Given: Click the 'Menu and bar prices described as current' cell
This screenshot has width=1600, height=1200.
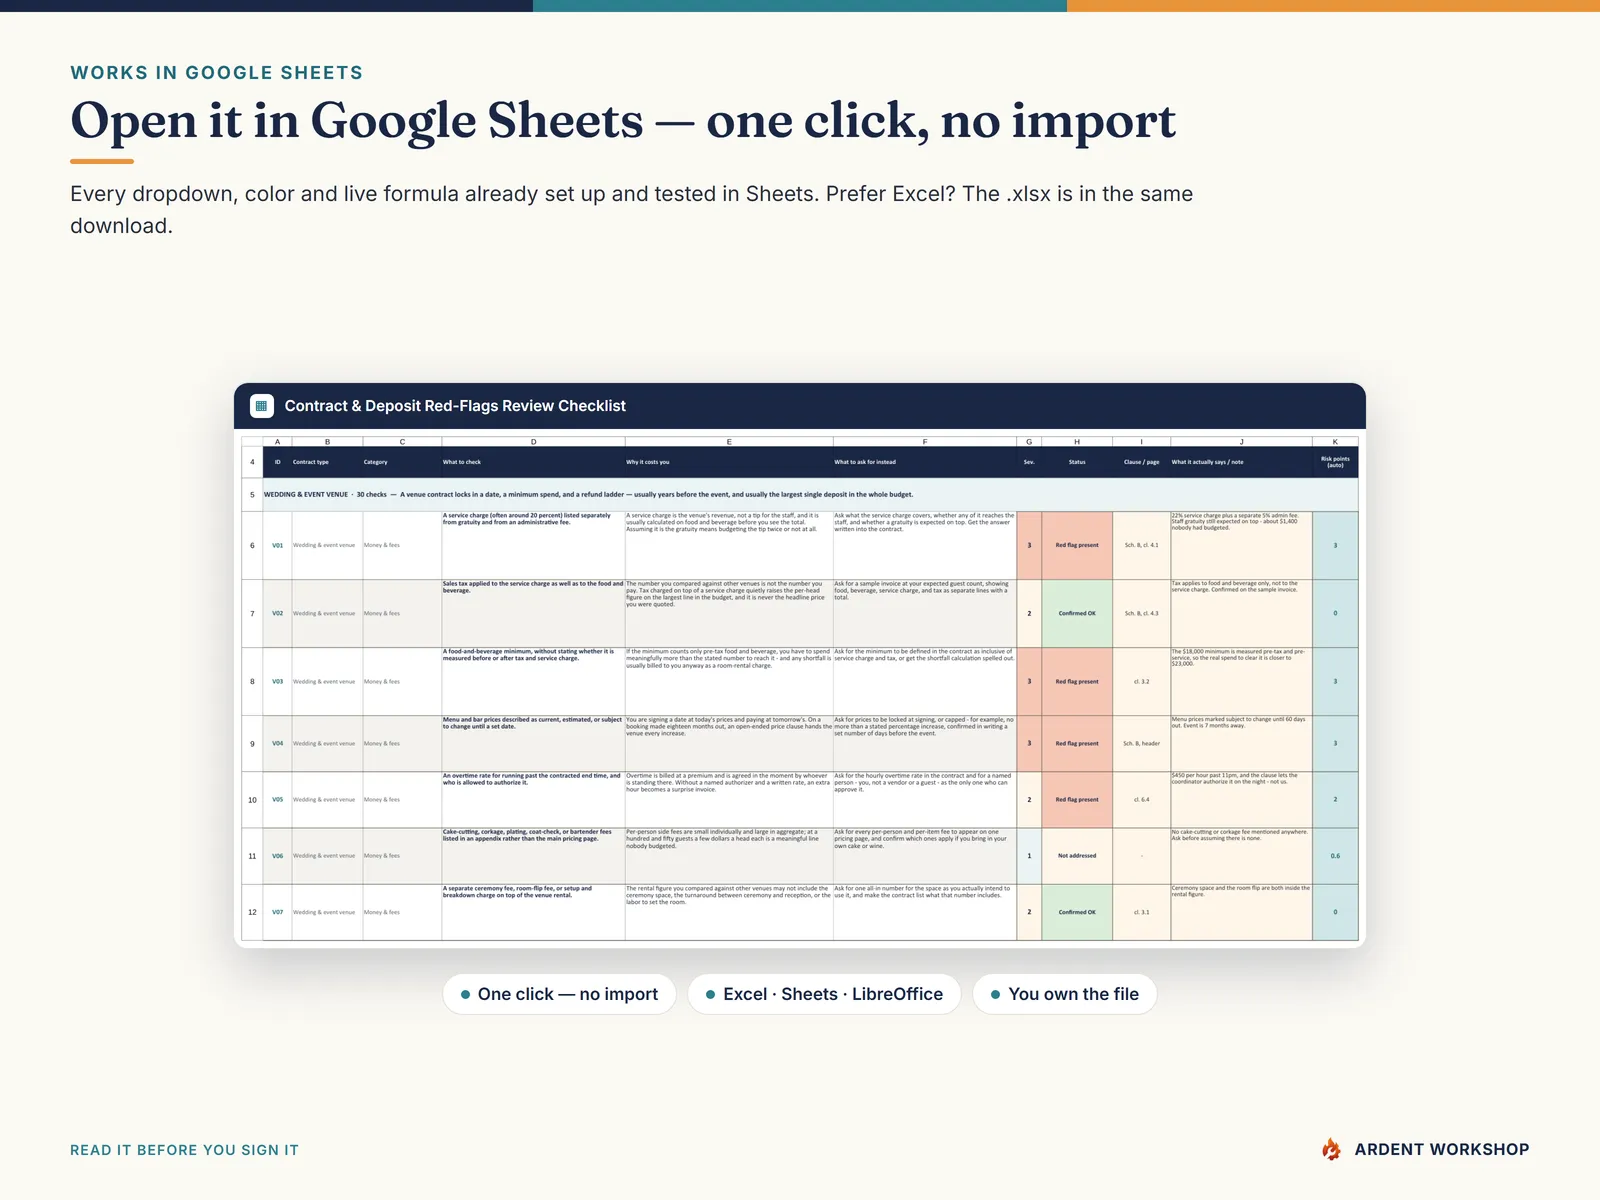Looking at the screenshot, I should tap(533, 744).
